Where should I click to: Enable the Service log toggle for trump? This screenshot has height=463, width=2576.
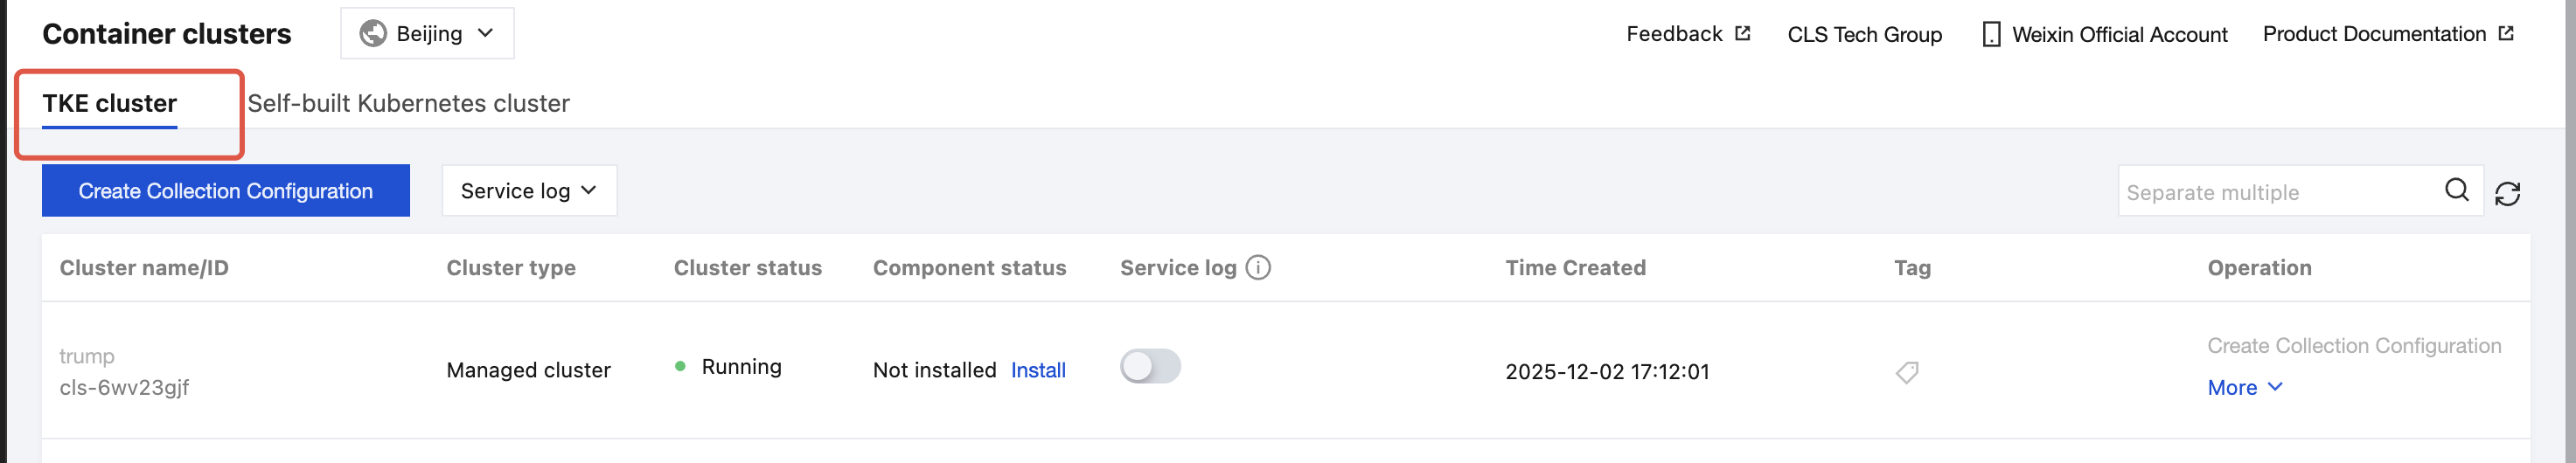(1150, 367)
